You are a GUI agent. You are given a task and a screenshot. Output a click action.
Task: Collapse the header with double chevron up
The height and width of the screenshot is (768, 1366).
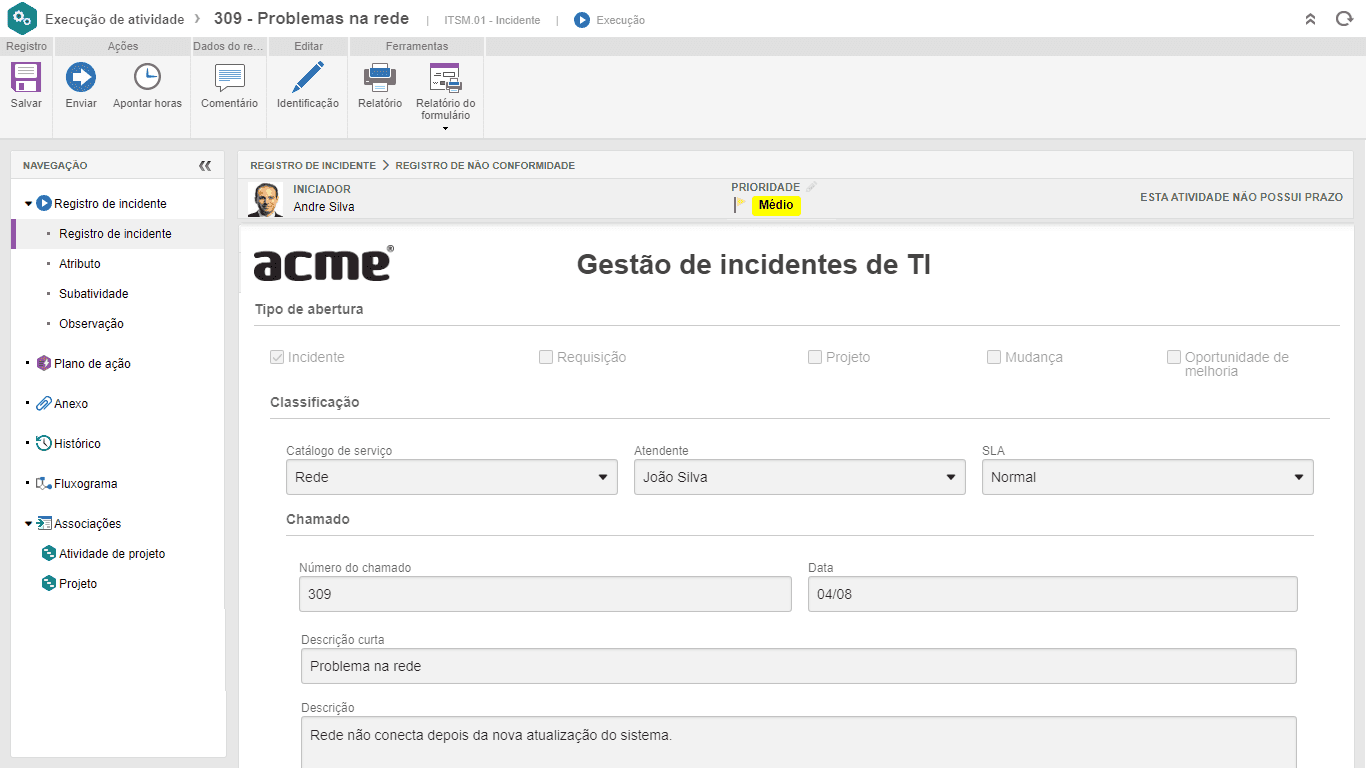coord(1311,19)
